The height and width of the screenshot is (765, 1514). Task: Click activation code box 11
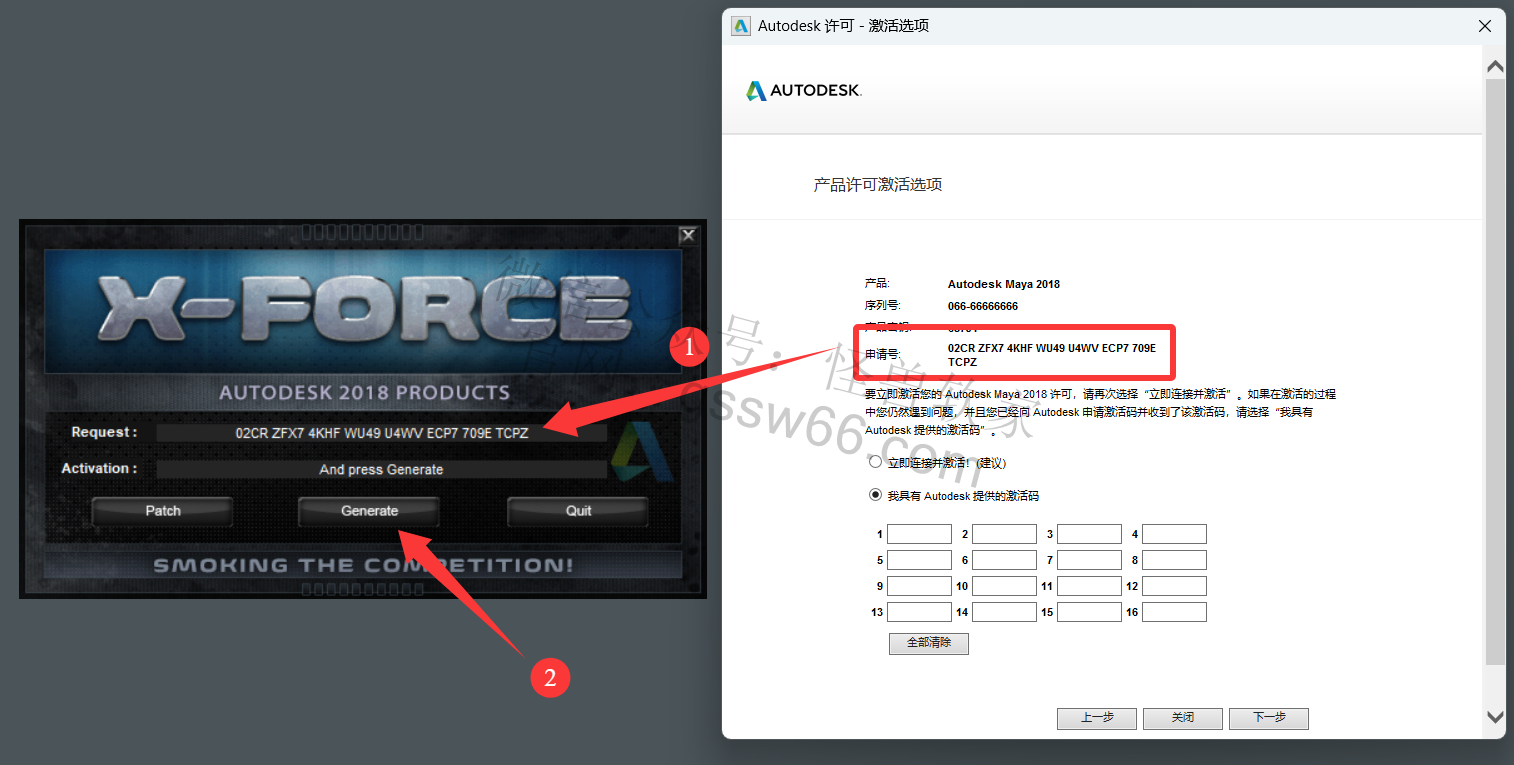pos(1089,586)
